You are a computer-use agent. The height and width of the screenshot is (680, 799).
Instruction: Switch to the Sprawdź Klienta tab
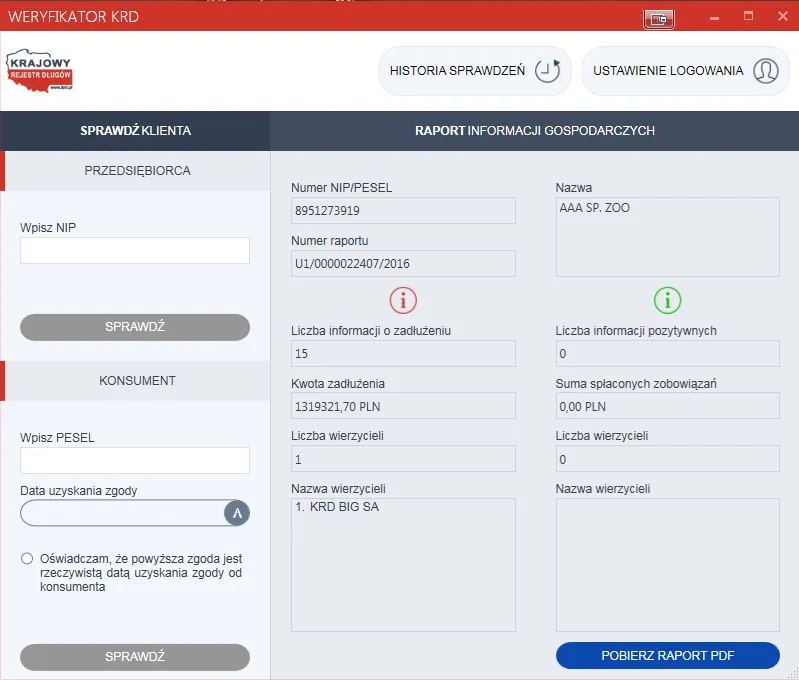pos(135,130)
